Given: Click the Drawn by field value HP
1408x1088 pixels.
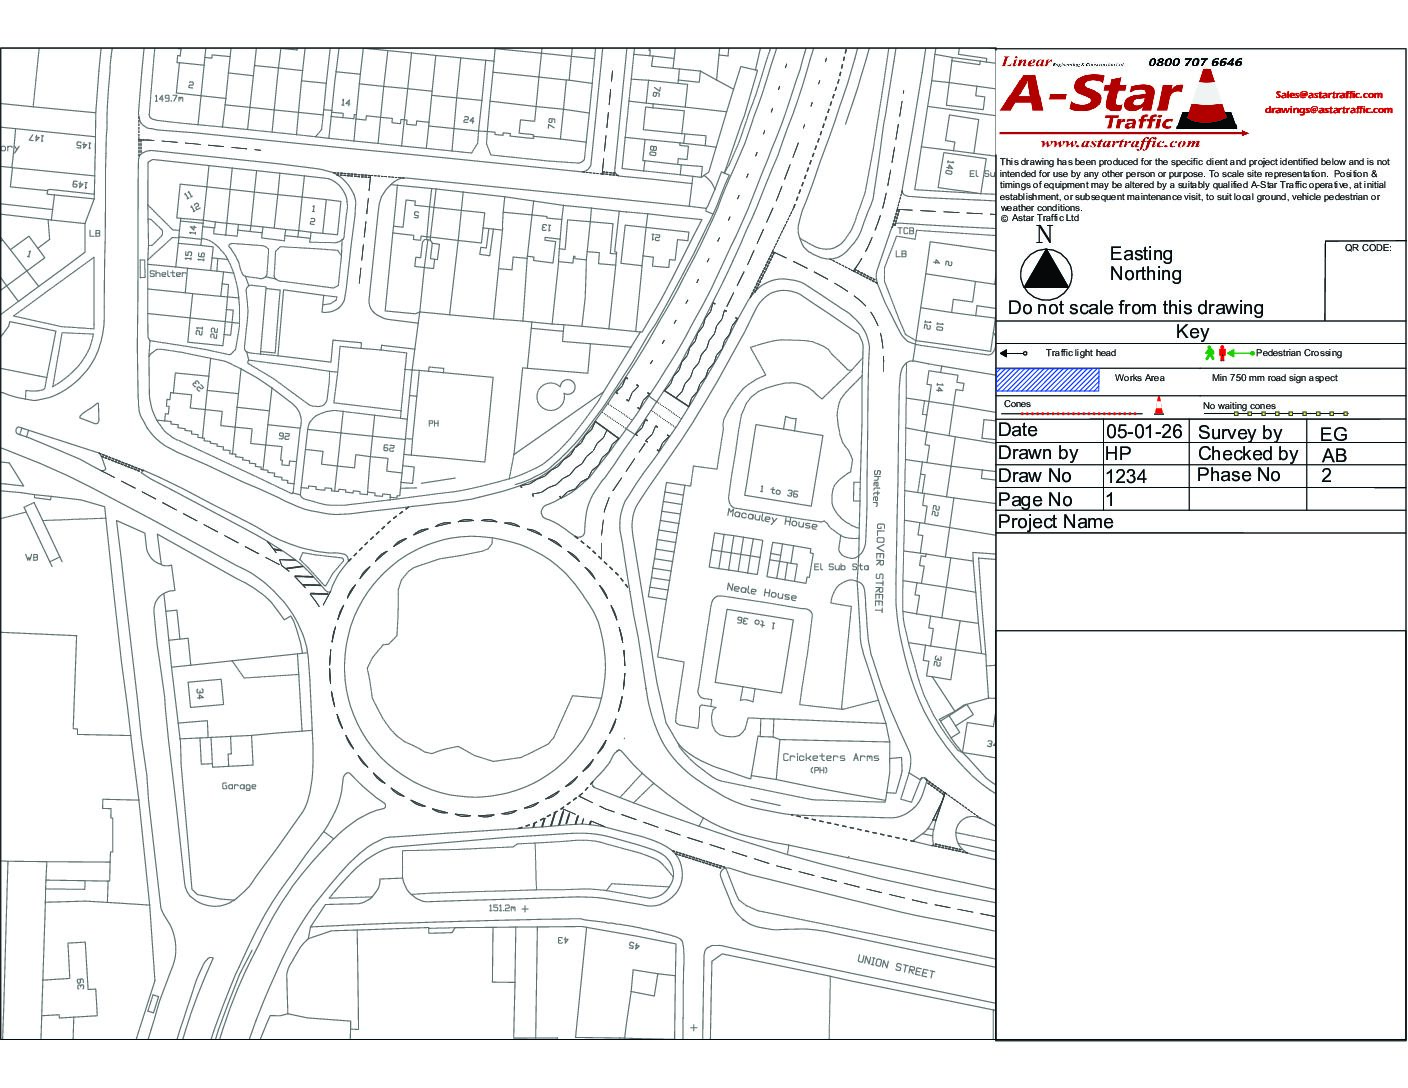Looking at the screenshot, I should (1119, 453).
